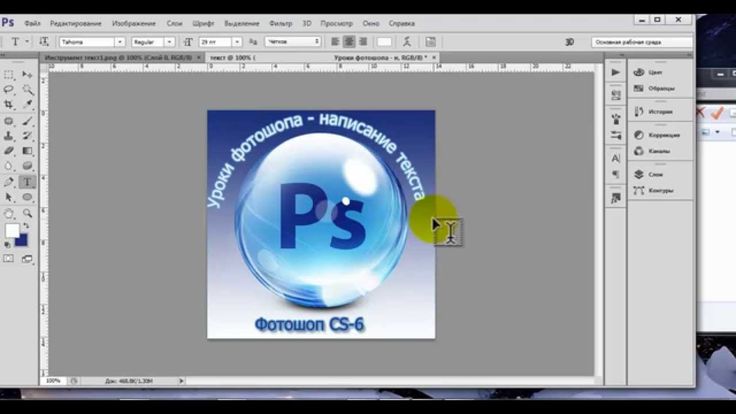Select the Rectangular Marquee tool
736x414 pixels.
[8, 75]
